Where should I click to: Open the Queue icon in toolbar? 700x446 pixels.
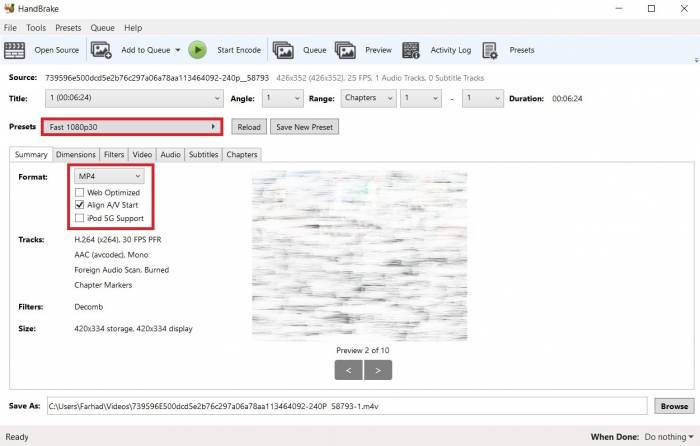tap(284, 49)
